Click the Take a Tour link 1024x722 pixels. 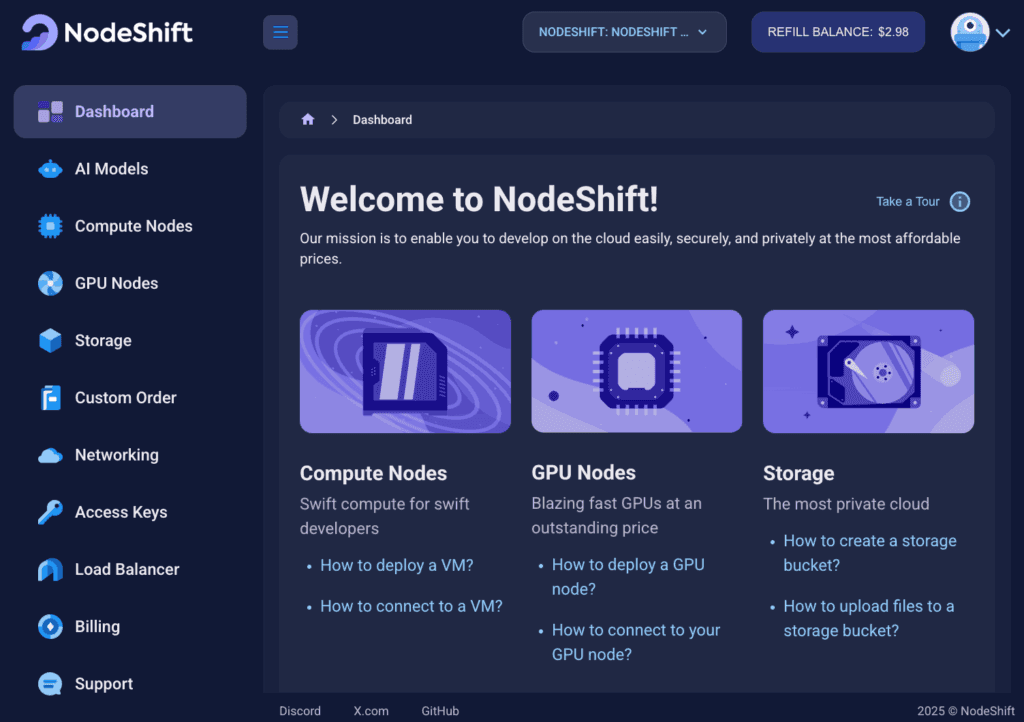(908, 202)
